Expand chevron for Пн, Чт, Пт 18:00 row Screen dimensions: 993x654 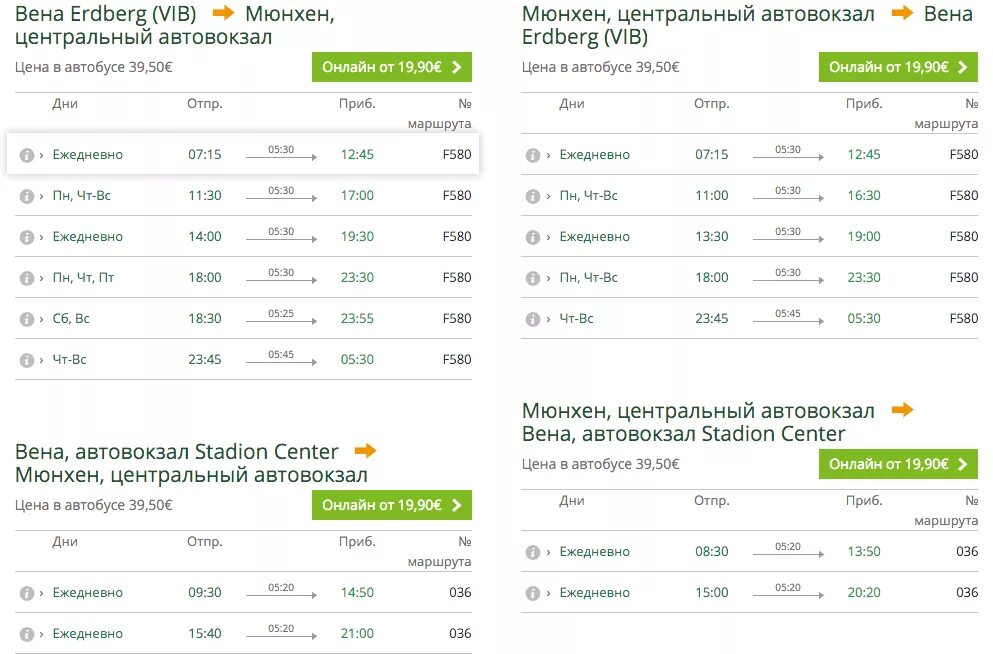click(x=41, y=278)
